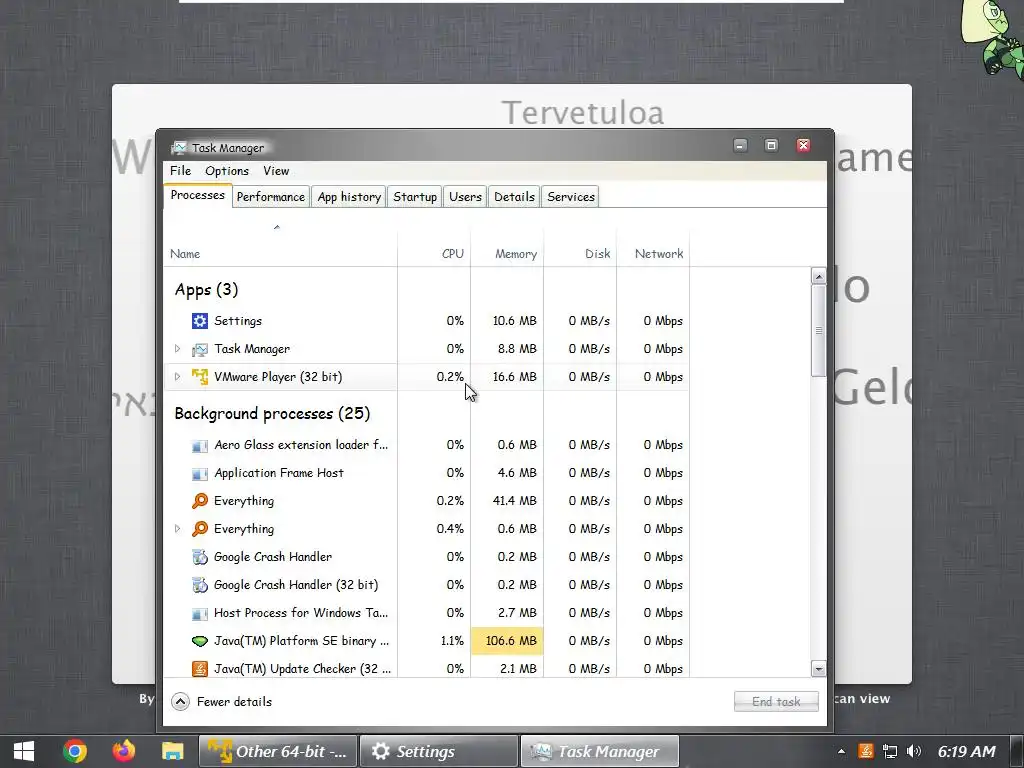Open the volume speaker tray icon
The width and height of the screenshot is (1024, 768).
click(914, 752)
